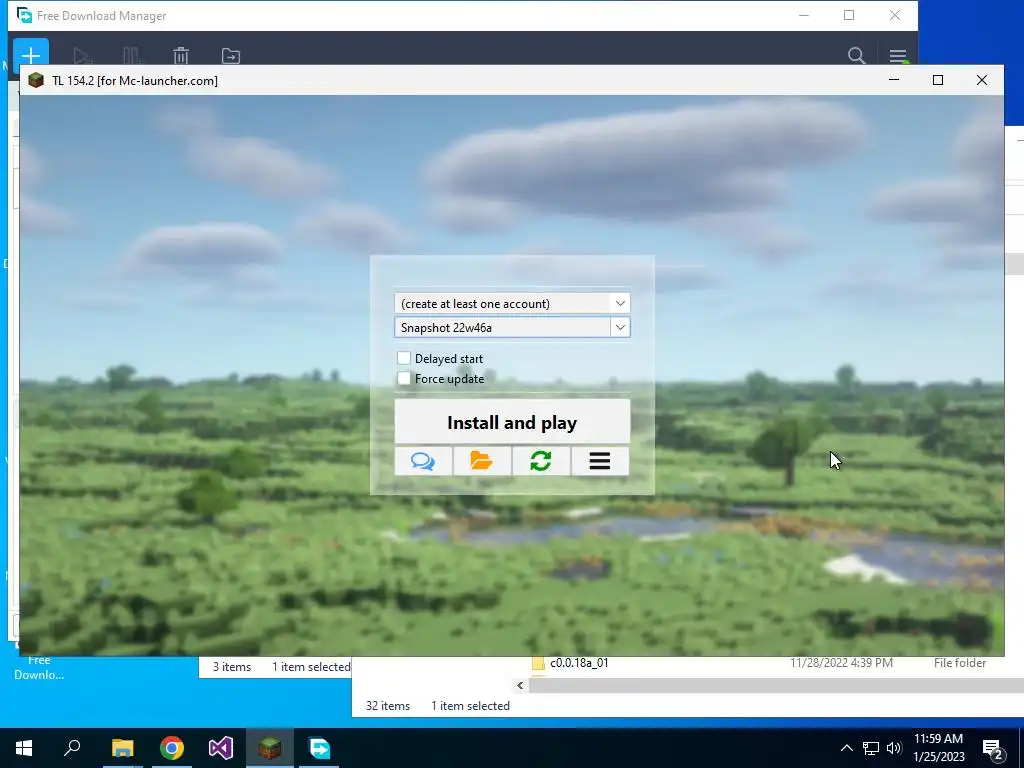Image resolution: width=1024 pixels, height=768 pixels.
Task: Enable the Force update checkbox
Action: click(404, 378)
